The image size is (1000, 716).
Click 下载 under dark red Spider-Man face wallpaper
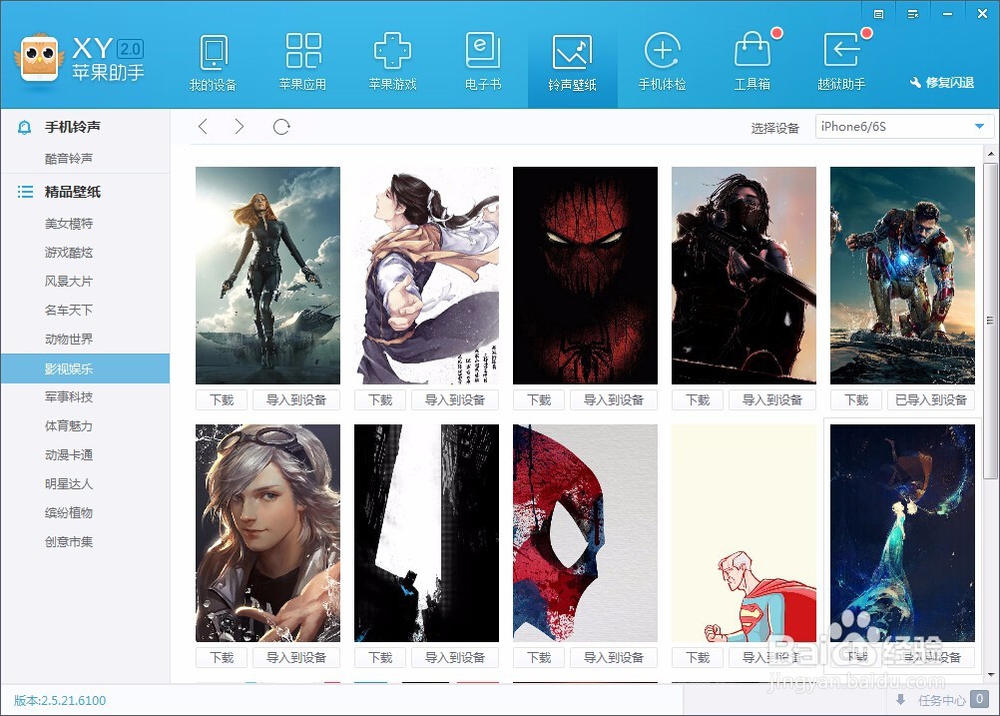pyautogui.click(x=539, y=400)
